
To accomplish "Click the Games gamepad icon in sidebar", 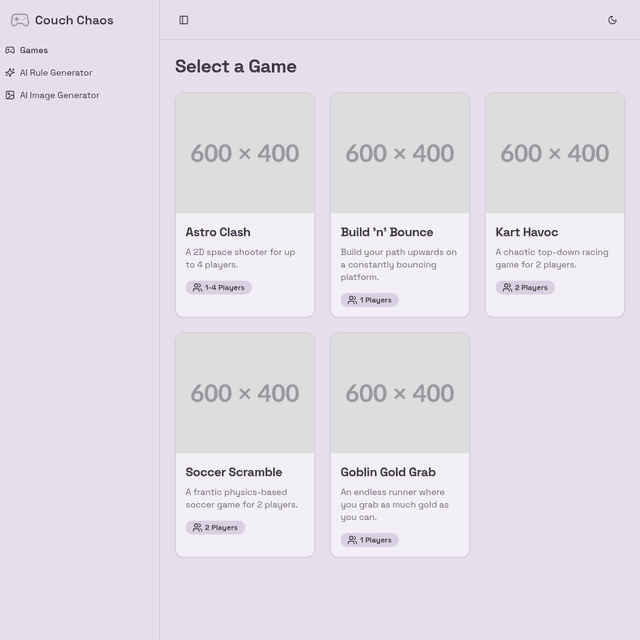I will click(x=10, y=50).
